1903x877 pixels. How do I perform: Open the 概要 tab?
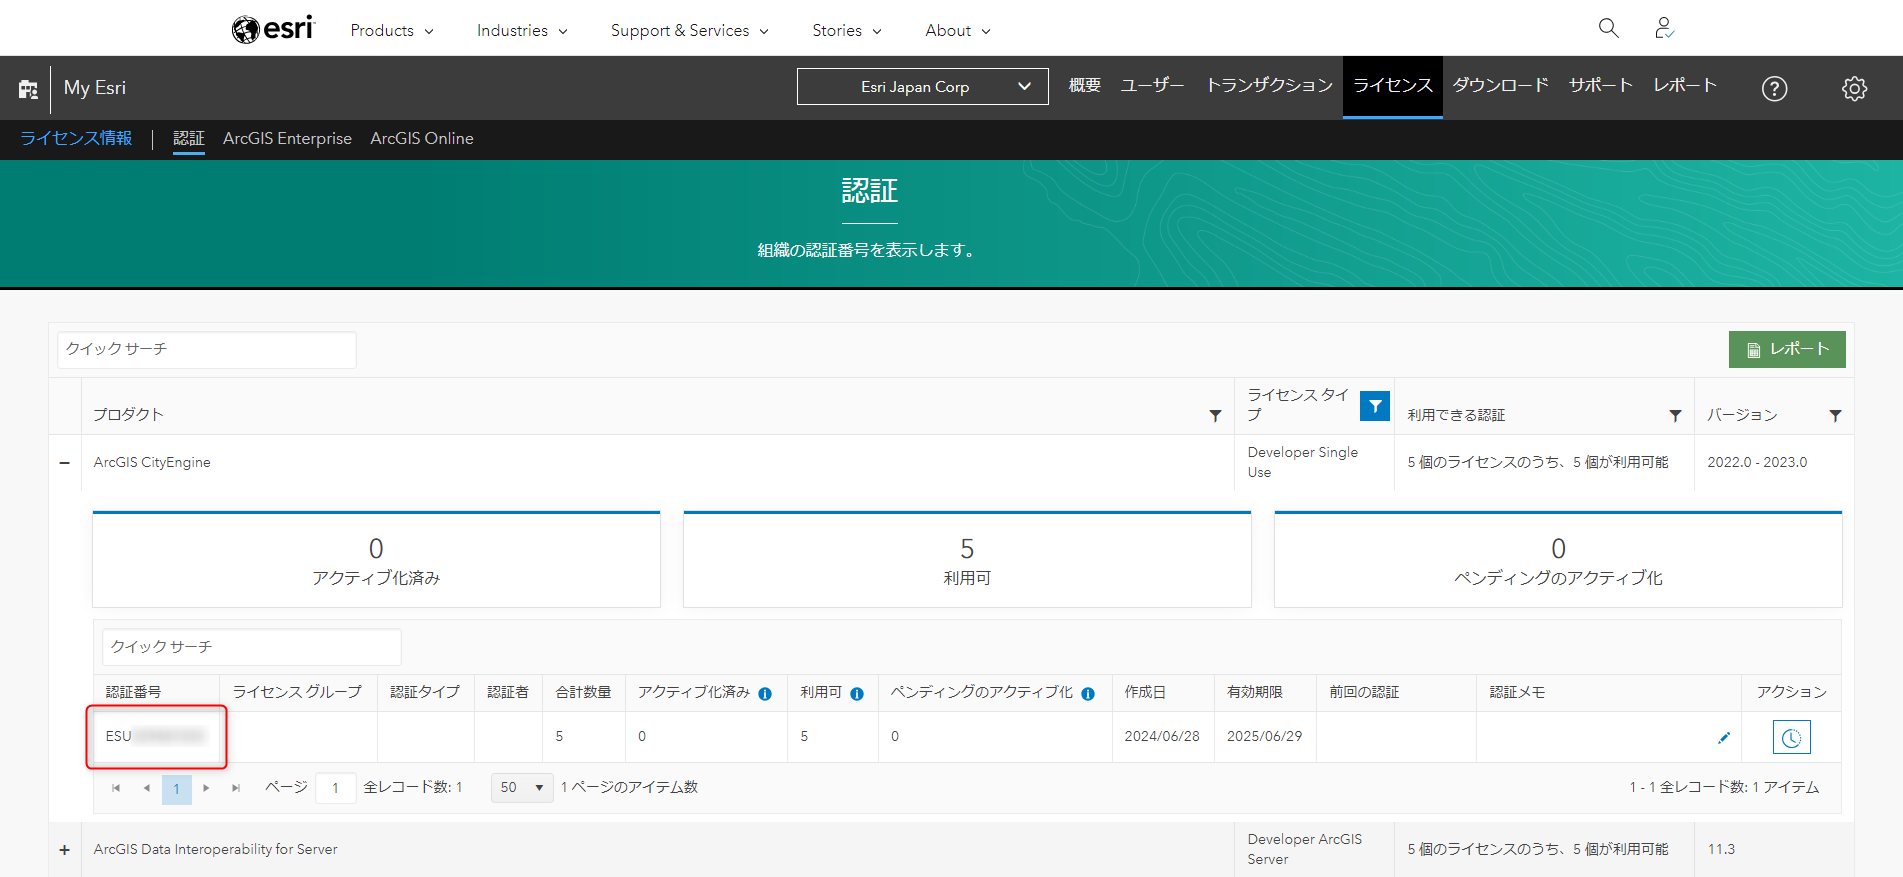[x=1085, y=86]
